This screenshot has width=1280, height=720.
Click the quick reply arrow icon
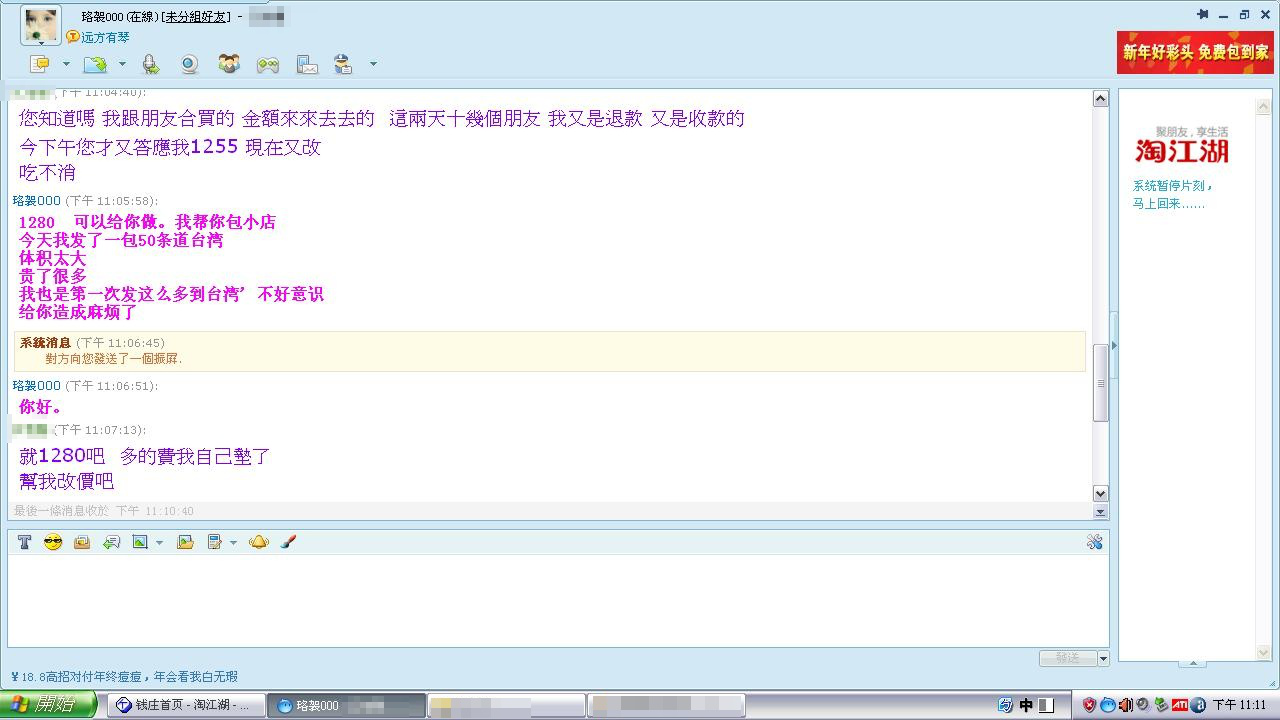tap(111, 542)
